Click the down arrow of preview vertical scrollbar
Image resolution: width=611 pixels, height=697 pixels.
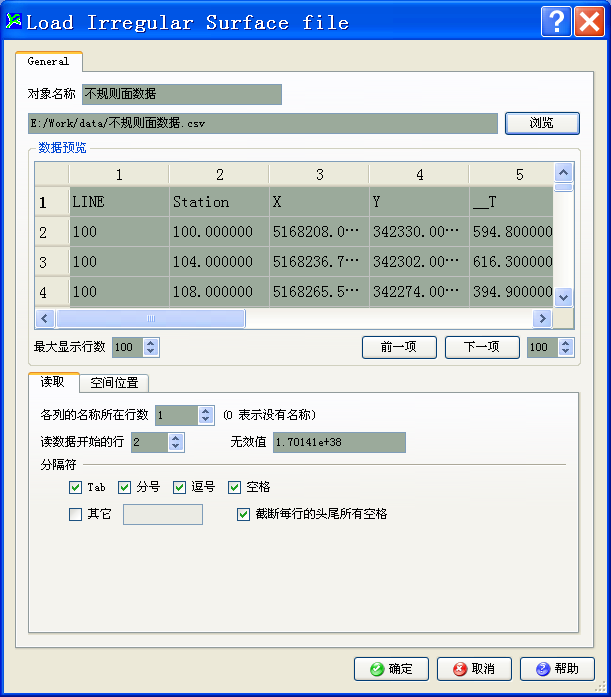563,297
